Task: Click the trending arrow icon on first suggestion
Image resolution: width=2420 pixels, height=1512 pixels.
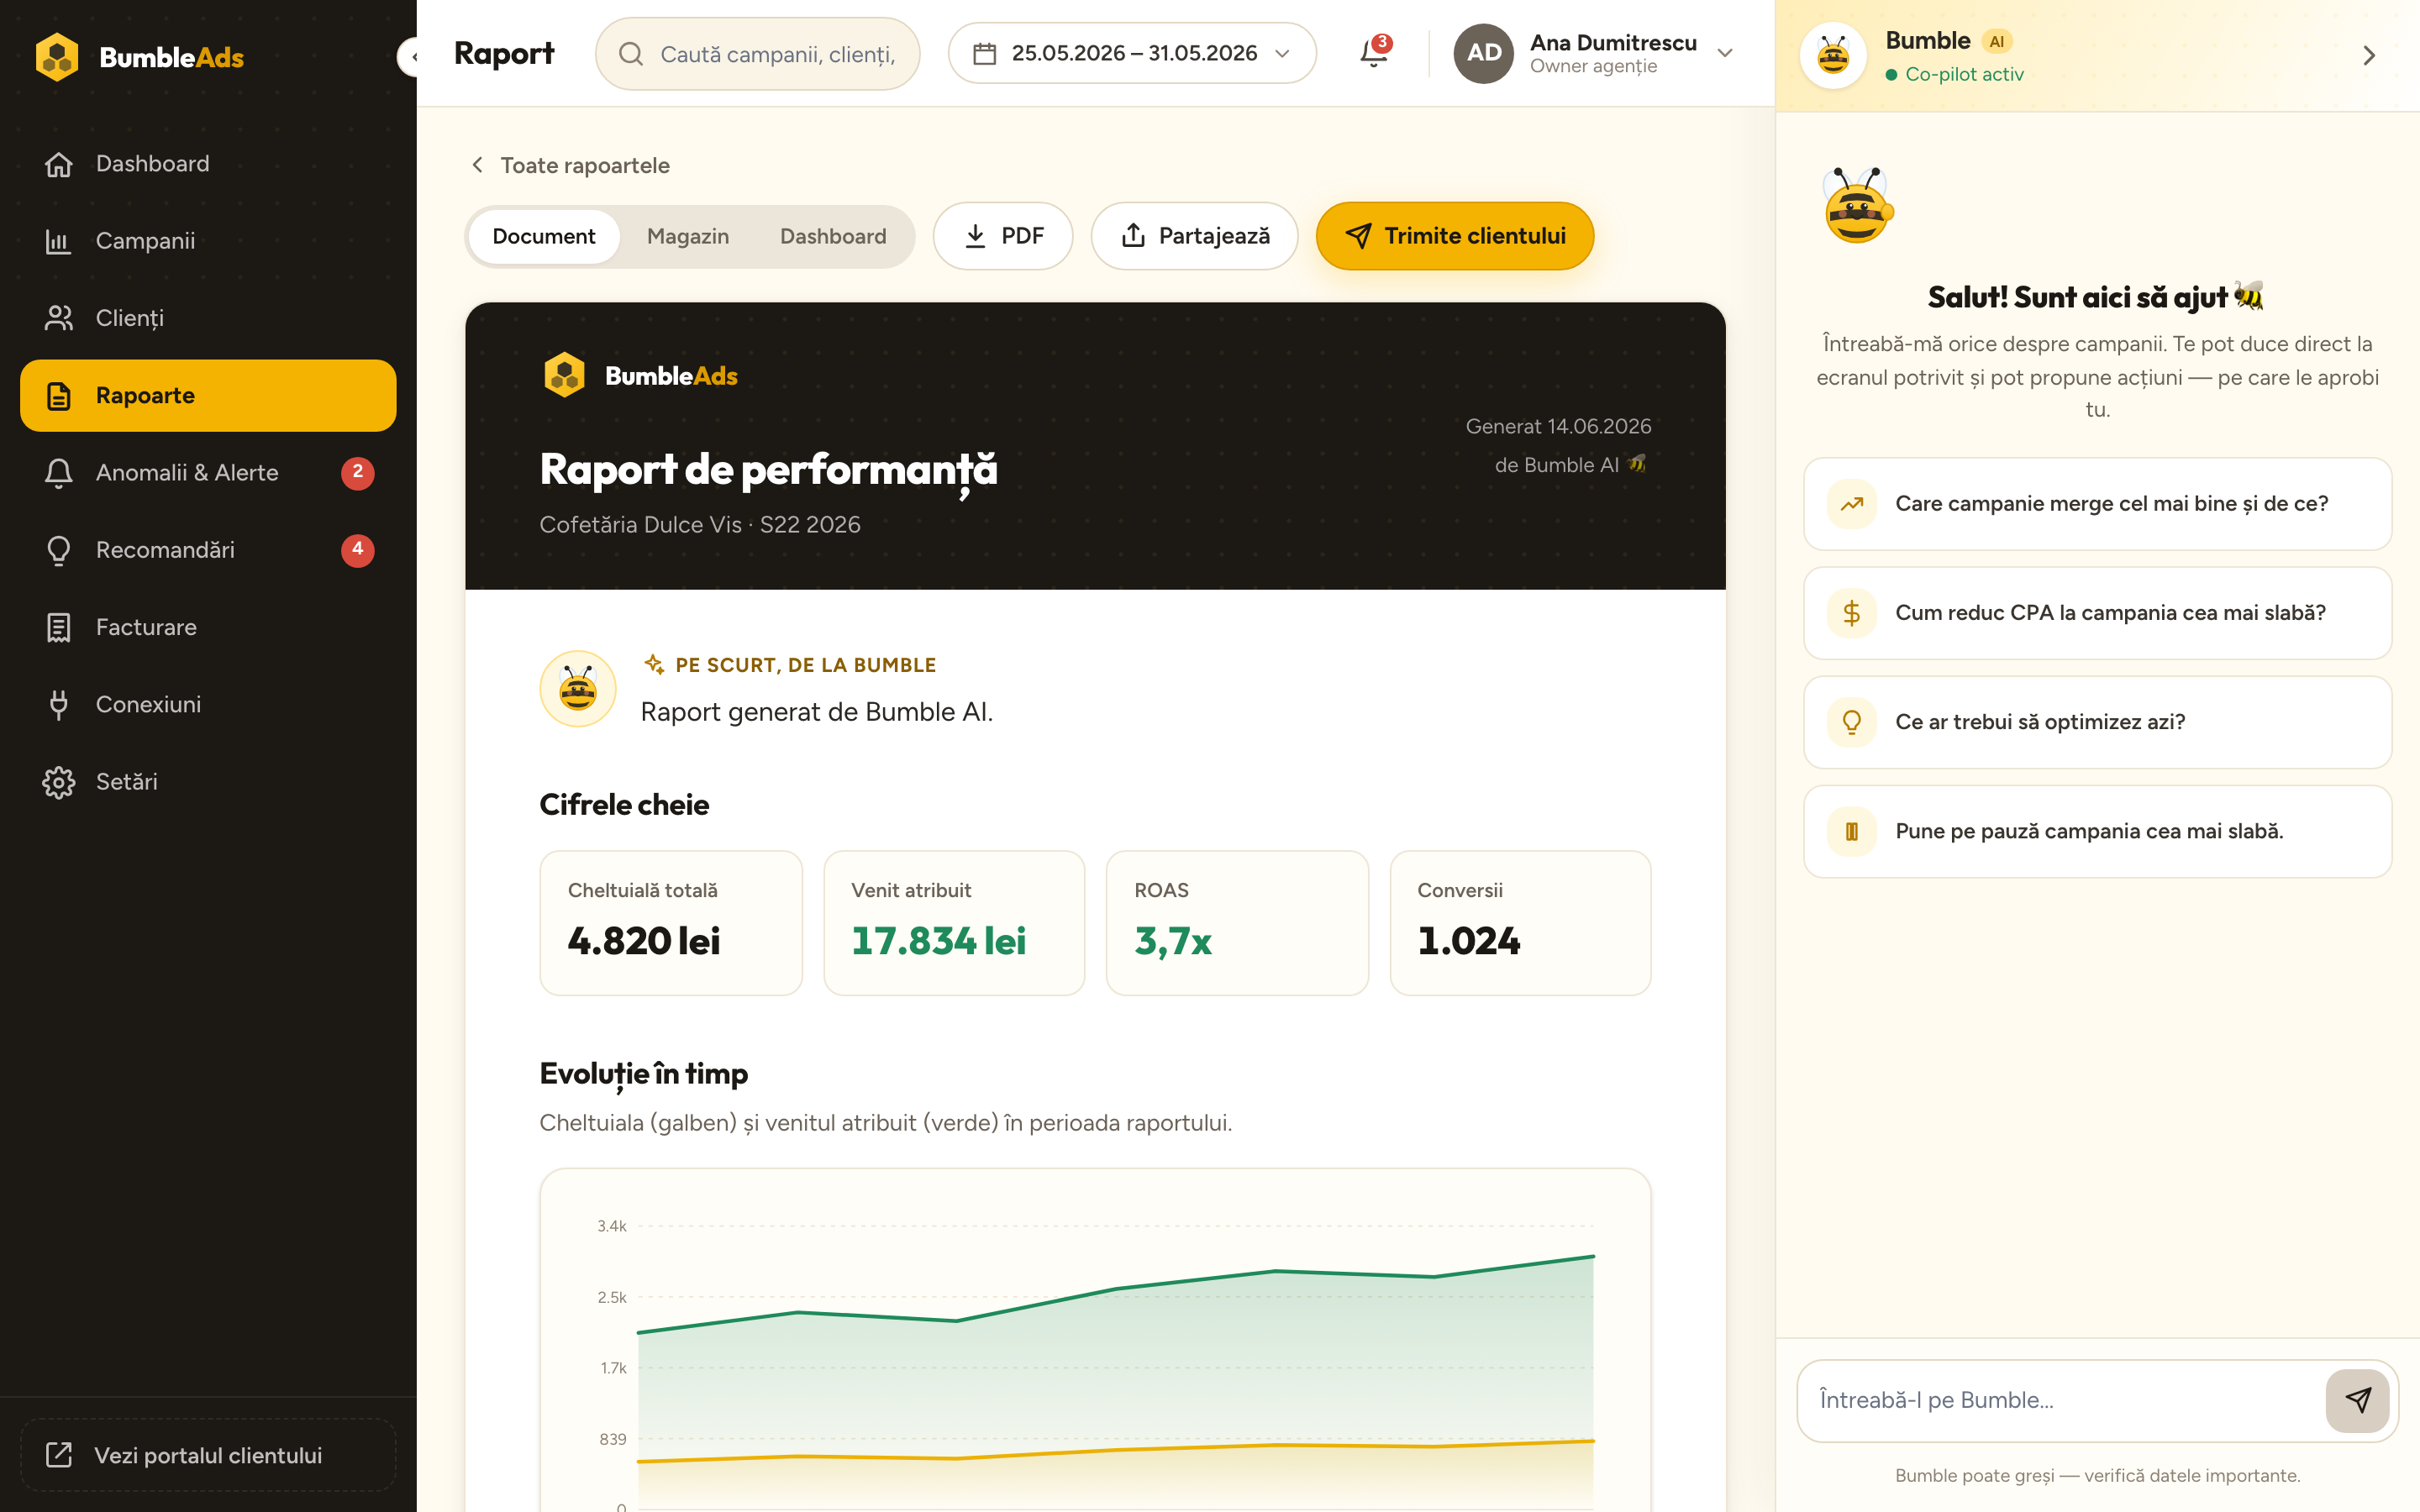Action: (1852, 504)
